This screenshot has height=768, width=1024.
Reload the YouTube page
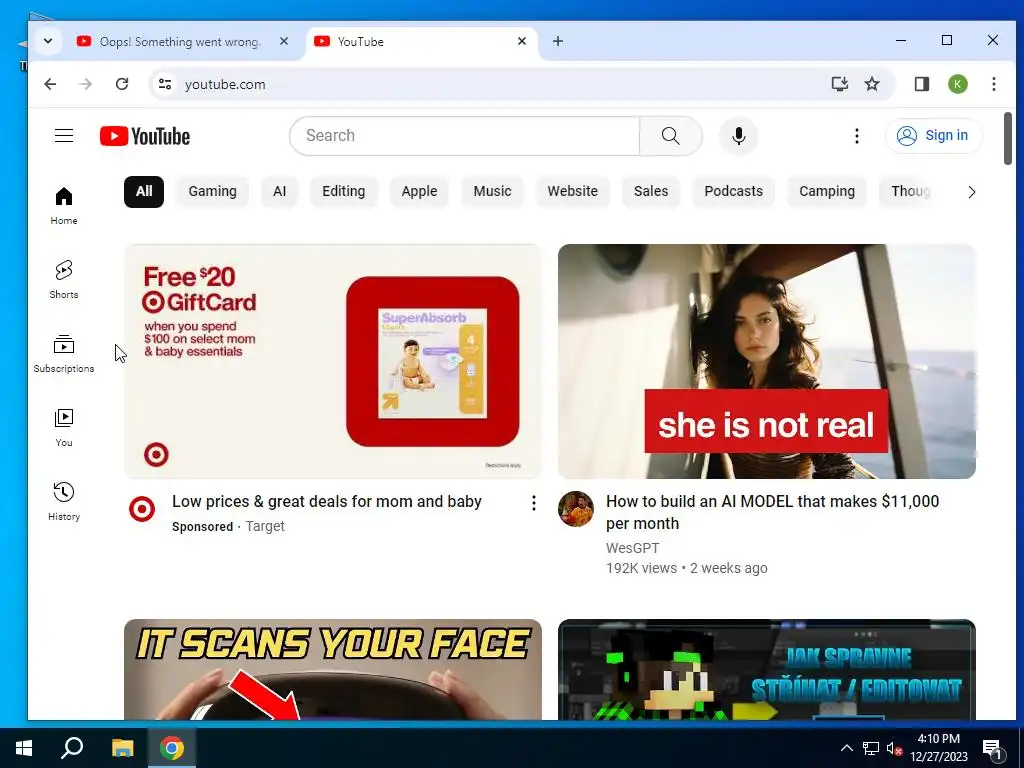(x=122, y=84)
